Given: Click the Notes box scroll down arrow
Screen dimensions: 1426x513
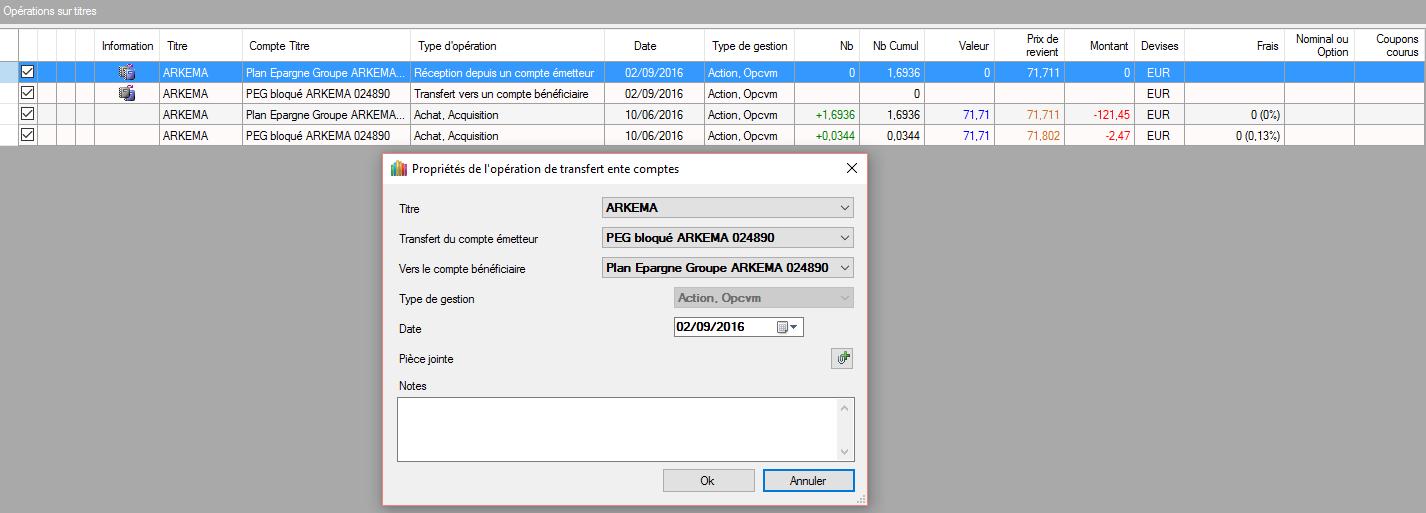Looking at the screenshot, I should (846, 452).
